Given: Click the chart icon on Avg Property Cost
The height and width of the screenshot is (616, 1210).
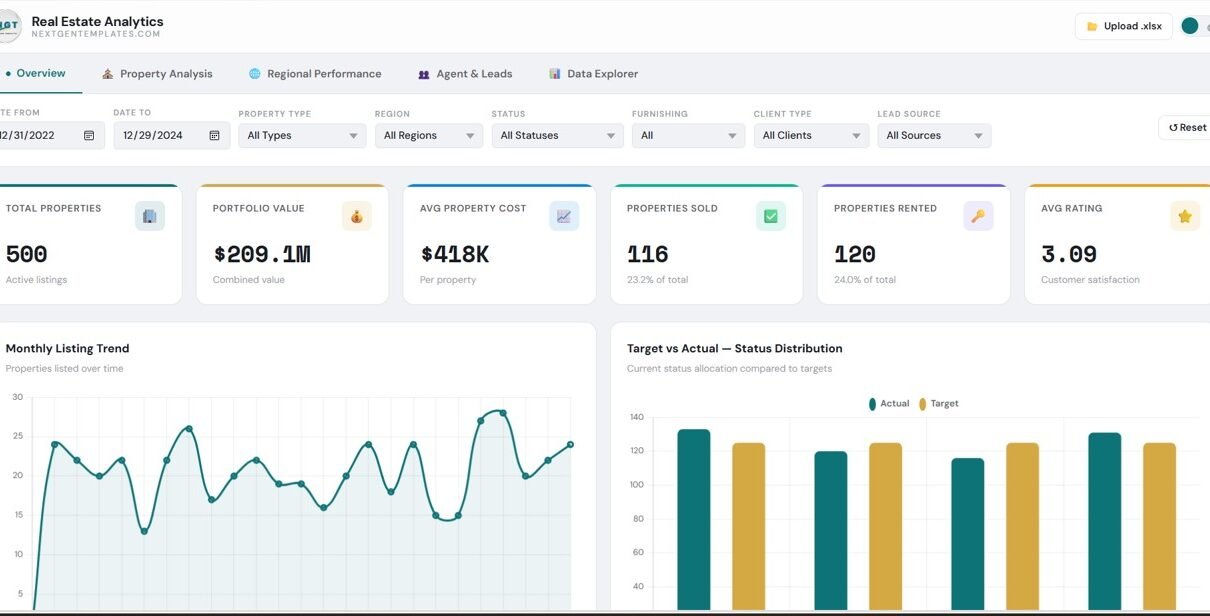Looking at the screenshot, I should click(x=564, y=216).
